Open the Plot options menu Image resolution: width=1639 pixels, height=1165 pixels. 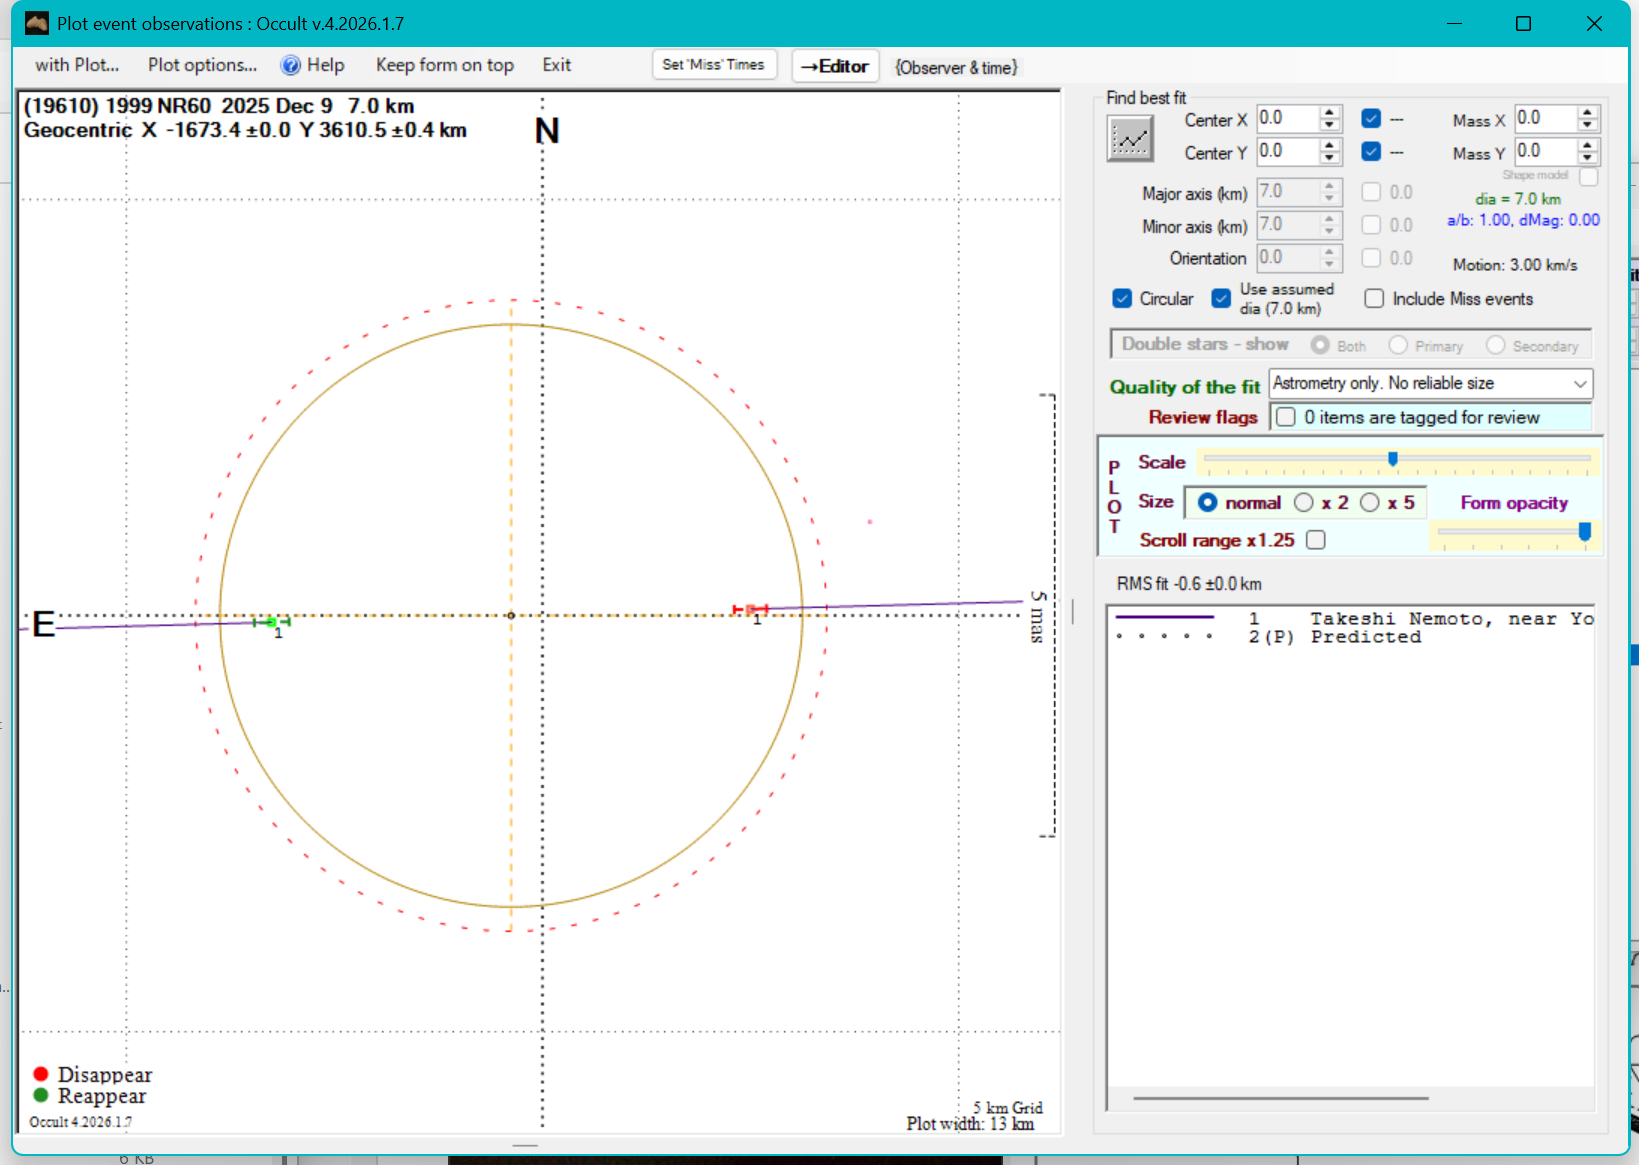202,65
